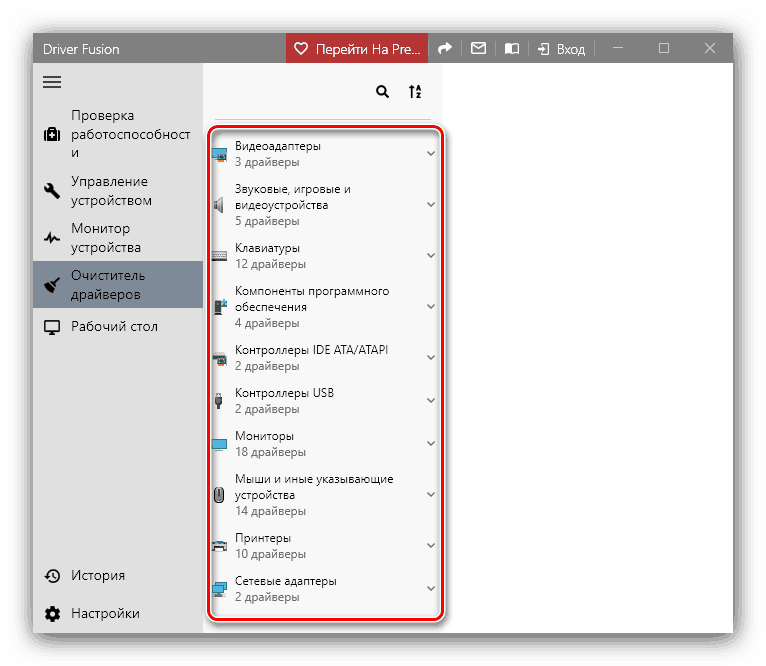The image size is (766, 666).
Task: Click the 4 драйверы count text
Action: (267, 323)
